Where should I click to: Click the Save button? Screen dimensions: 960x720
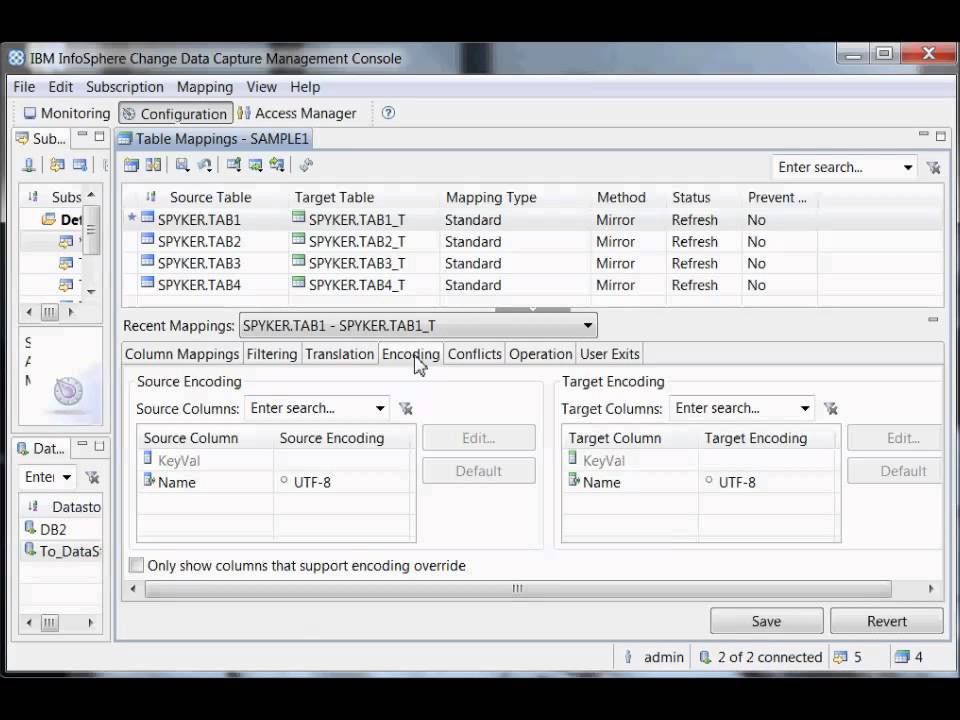pos(767,621)
